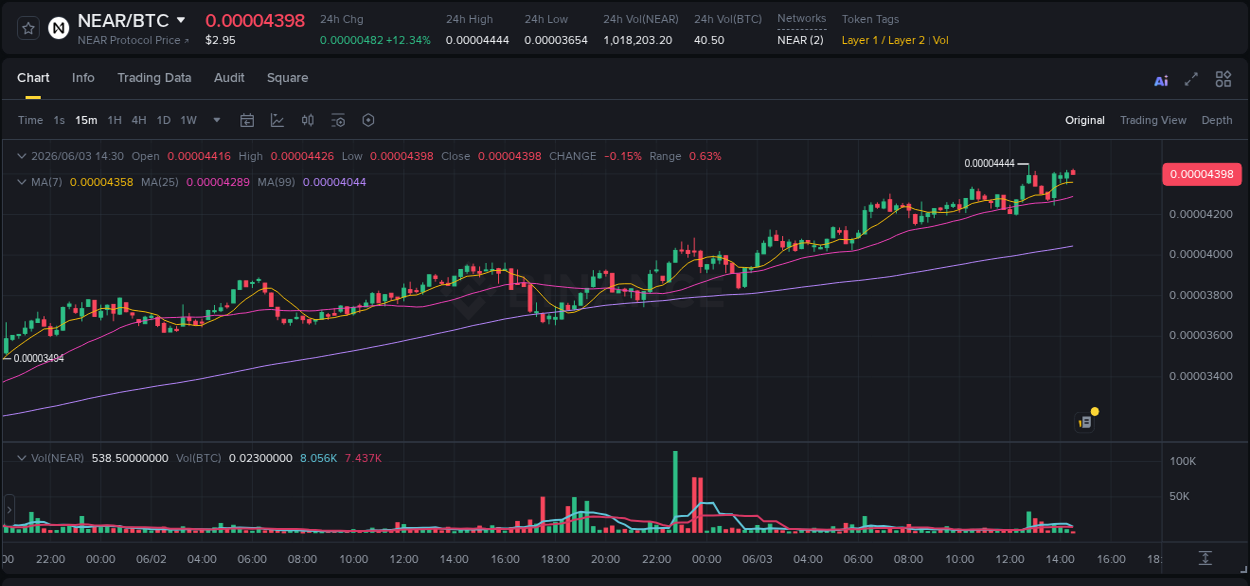Open the Audit tab
The width and height of the screenshot is (1250, 586).
click(x=229, y=78)
